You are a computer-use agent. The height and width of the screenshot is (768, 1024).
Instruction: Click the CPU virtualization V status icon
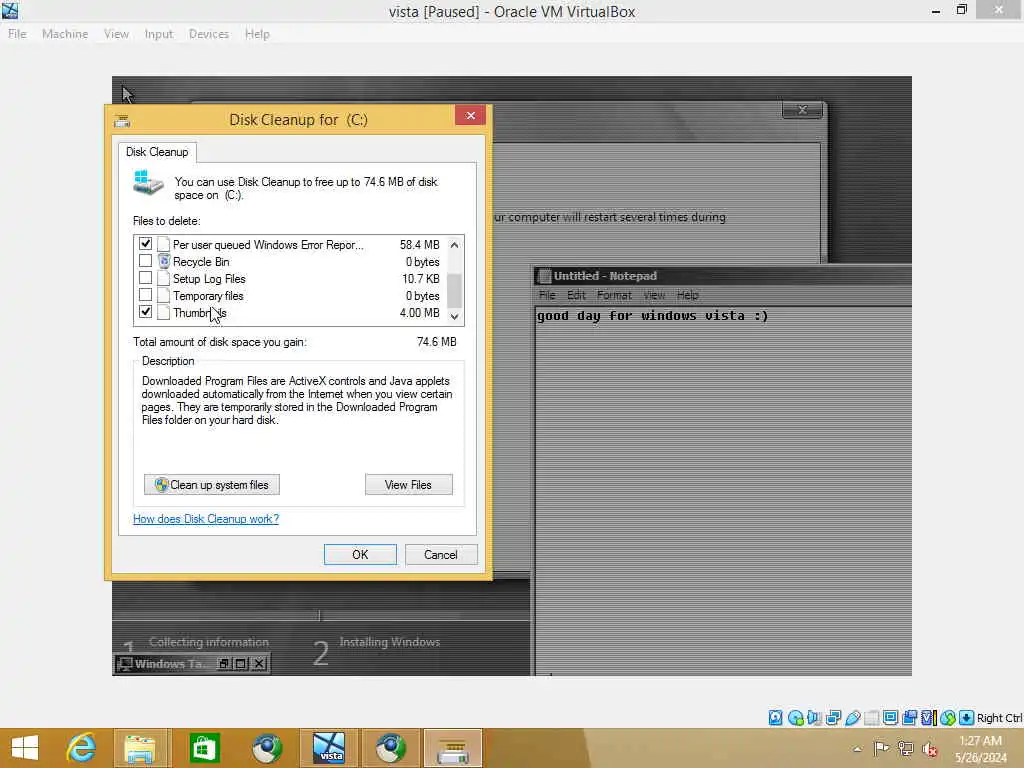928,718
